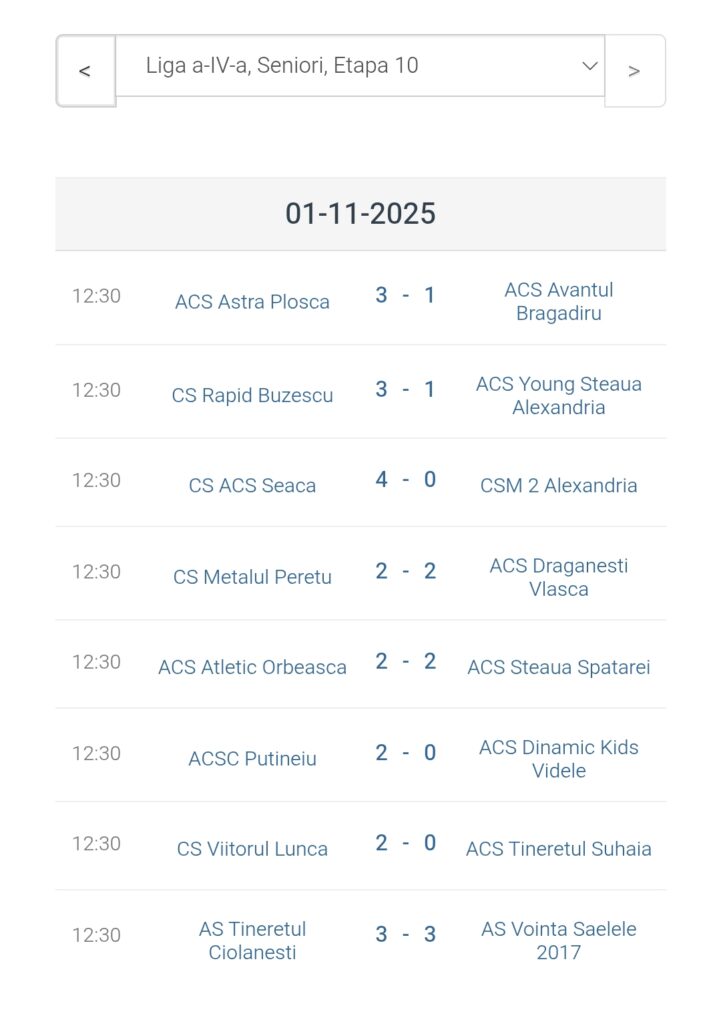Image resolution: width=721 pixels, height=1024 pixels.
Task: Open ACS Young Steaua Alexandria link
Action: pos(558,395)
